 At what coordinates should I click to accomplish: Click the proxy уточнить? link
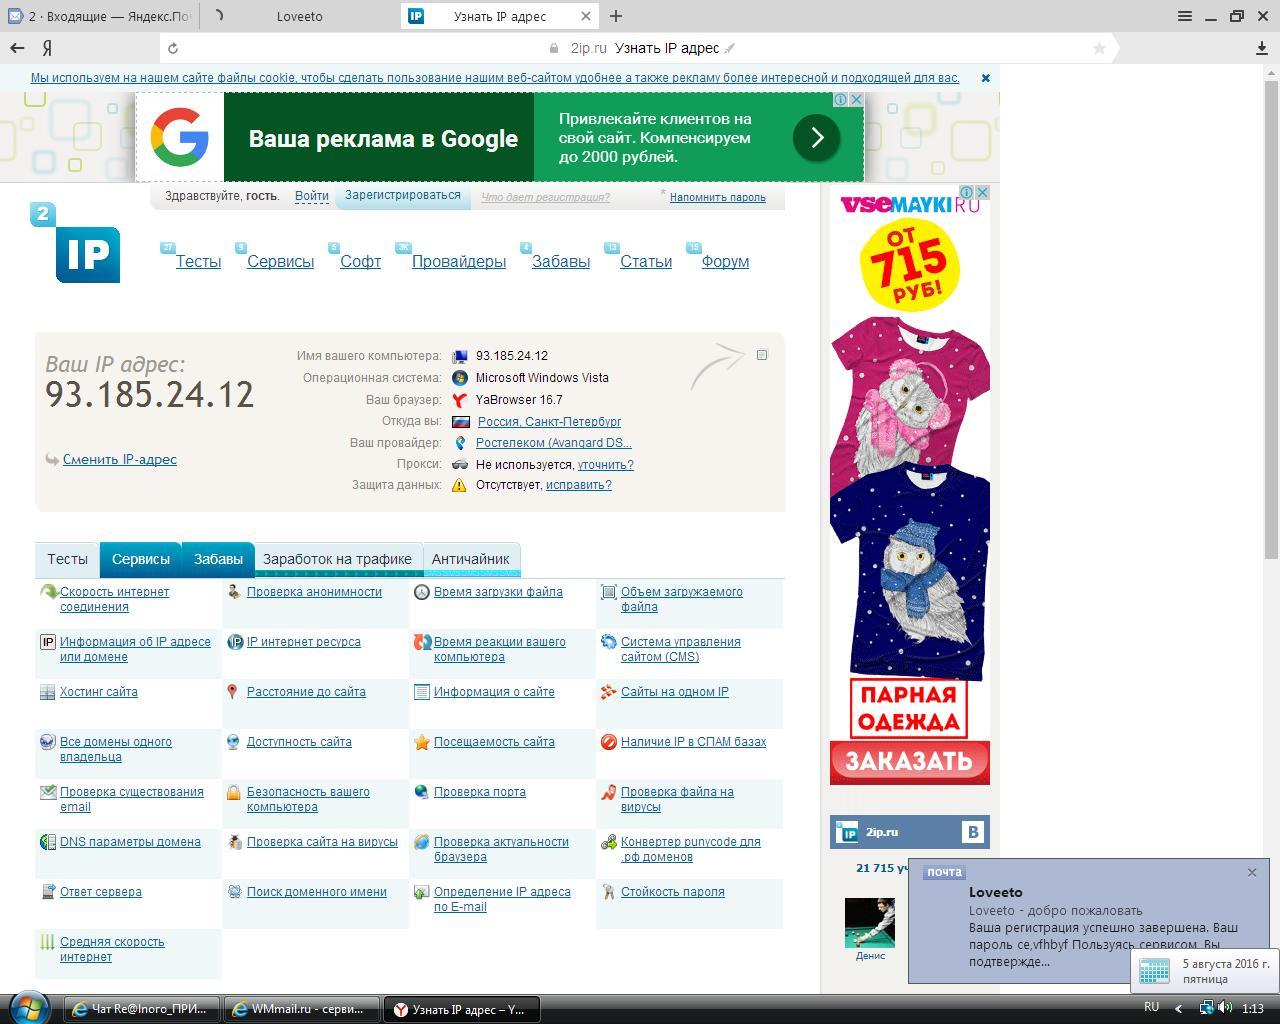pos(606,464)
